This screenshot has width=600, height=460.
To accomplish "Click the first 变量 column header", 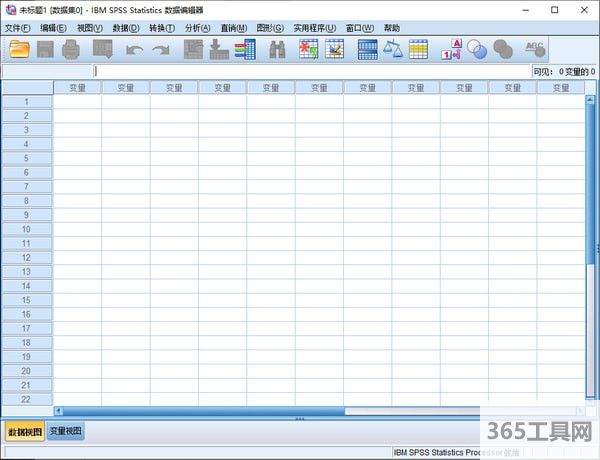I will pyautogui.click(x=77, y=88).
